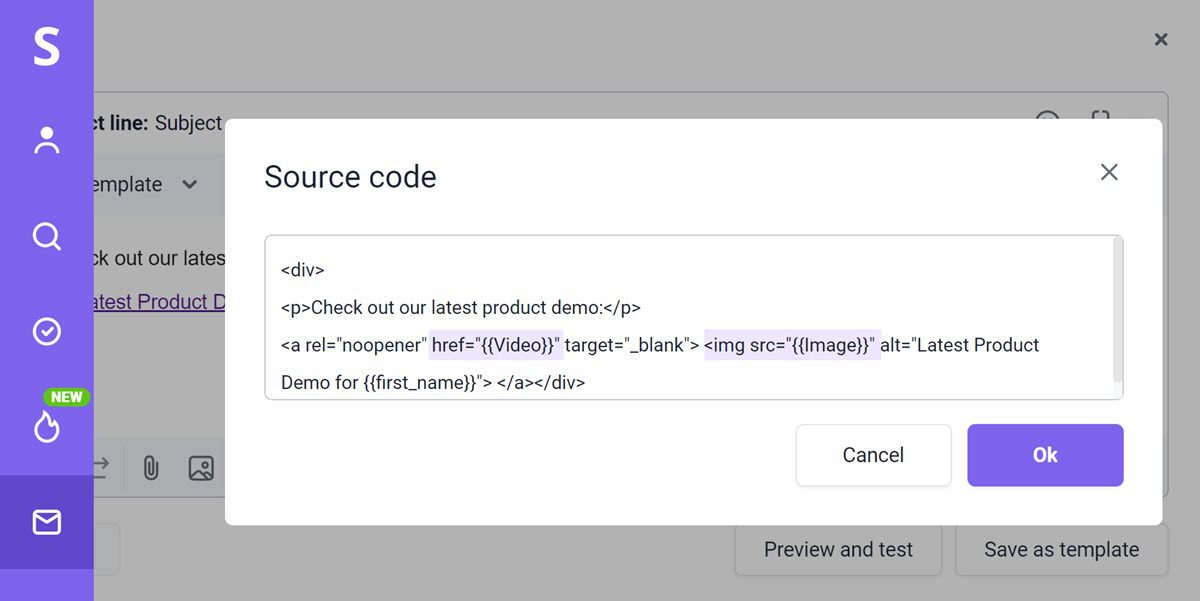Viewport: 1200px width, 601px height.
Task: Click the checkmark circle sidebar icon
Action: [46, 332]
